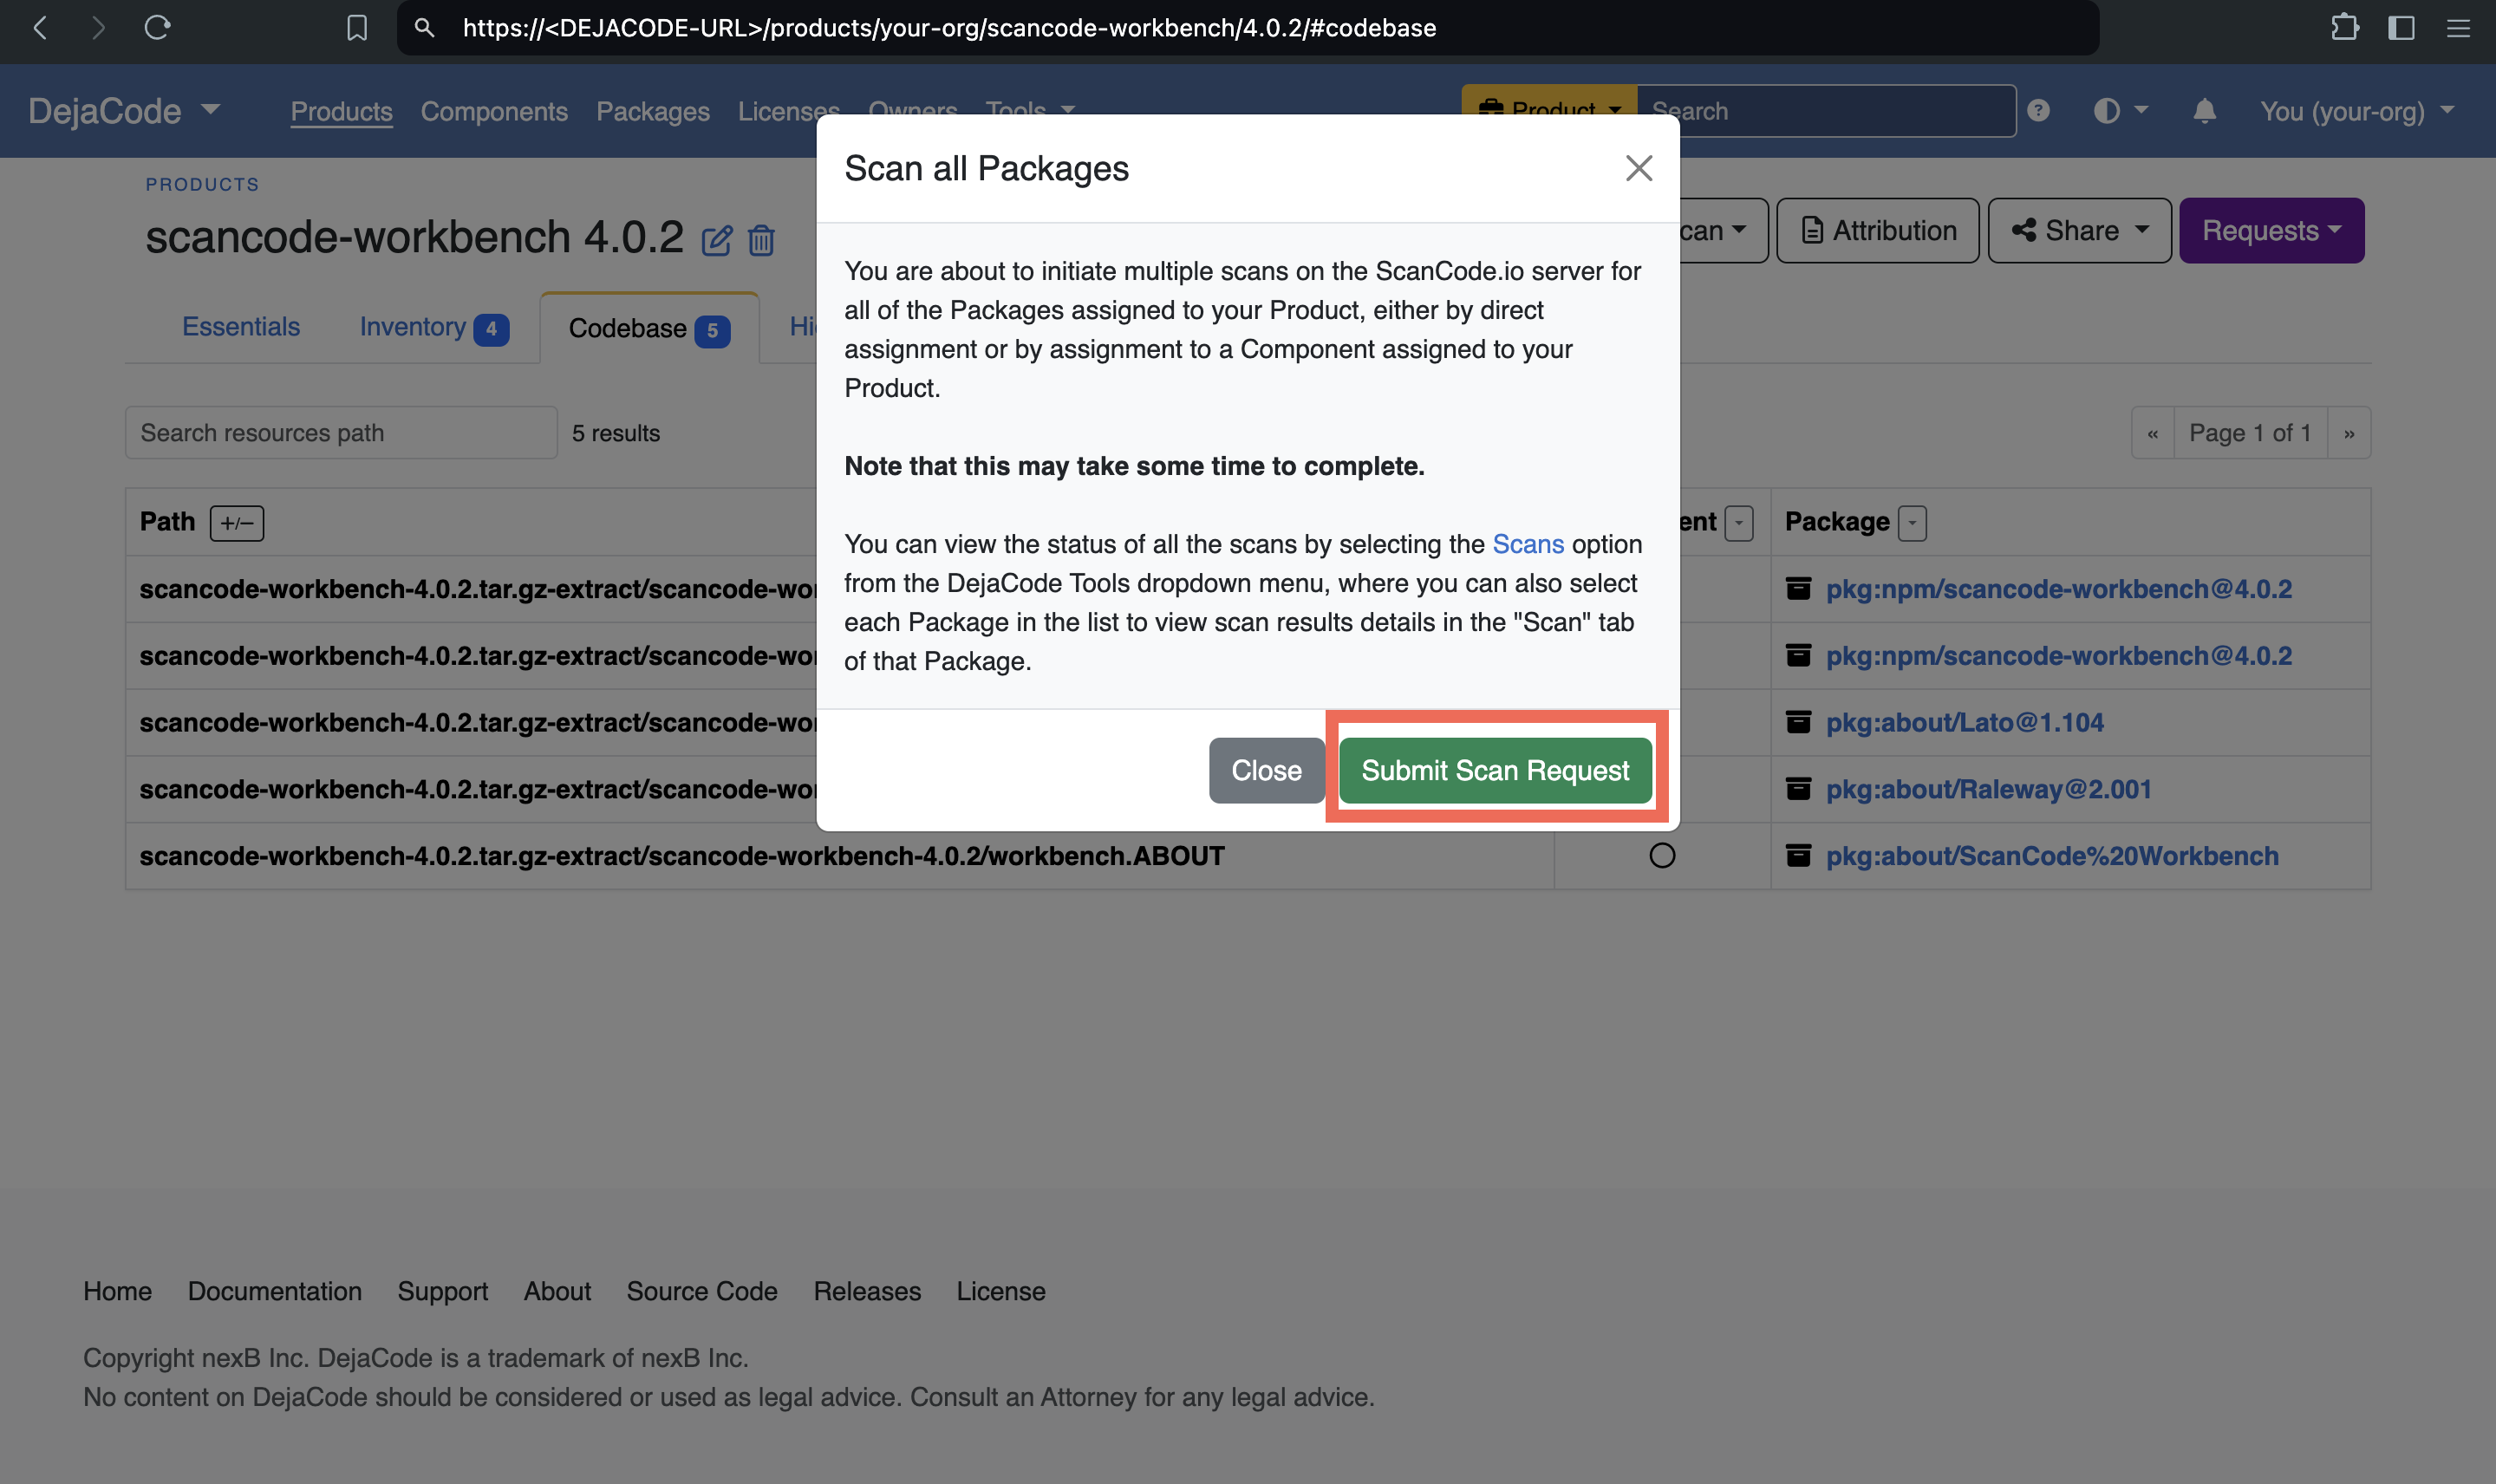Click the Attribution button

pos(1877,231)
